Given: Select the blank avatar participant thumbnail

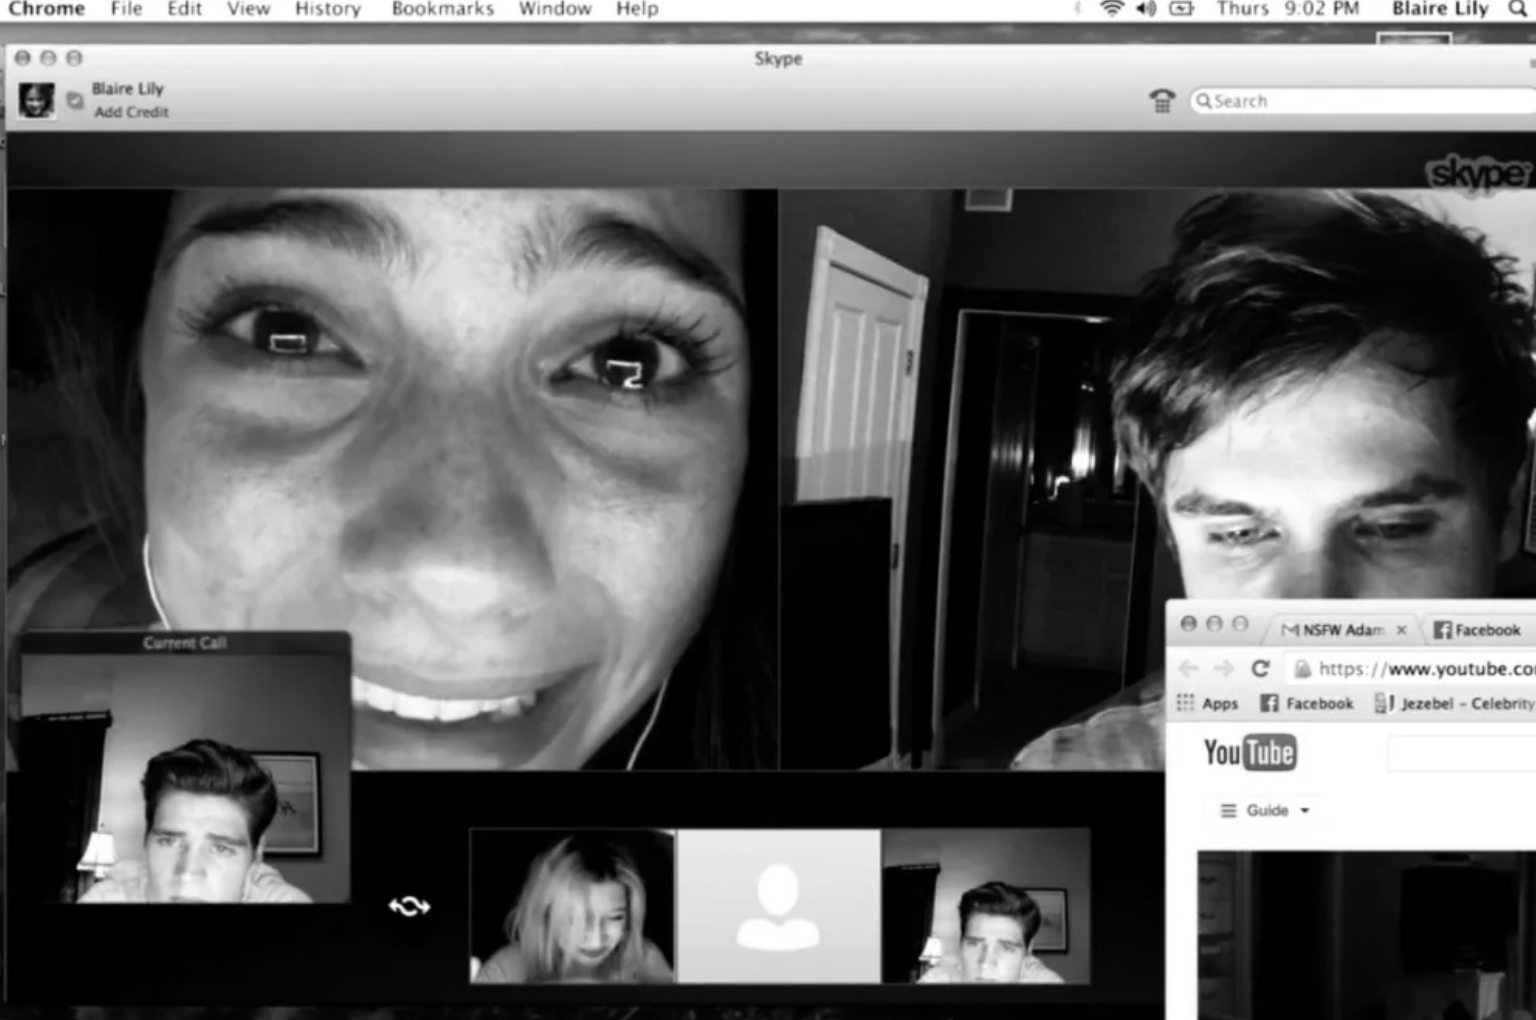Looking at the screenshot, I should point(778,906).
